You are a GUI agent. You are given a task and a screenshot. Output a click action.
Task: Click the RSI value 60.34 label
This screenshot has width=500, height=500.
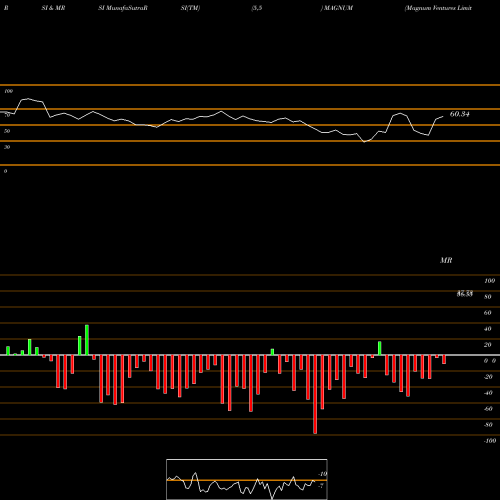(x=460, y=114)
